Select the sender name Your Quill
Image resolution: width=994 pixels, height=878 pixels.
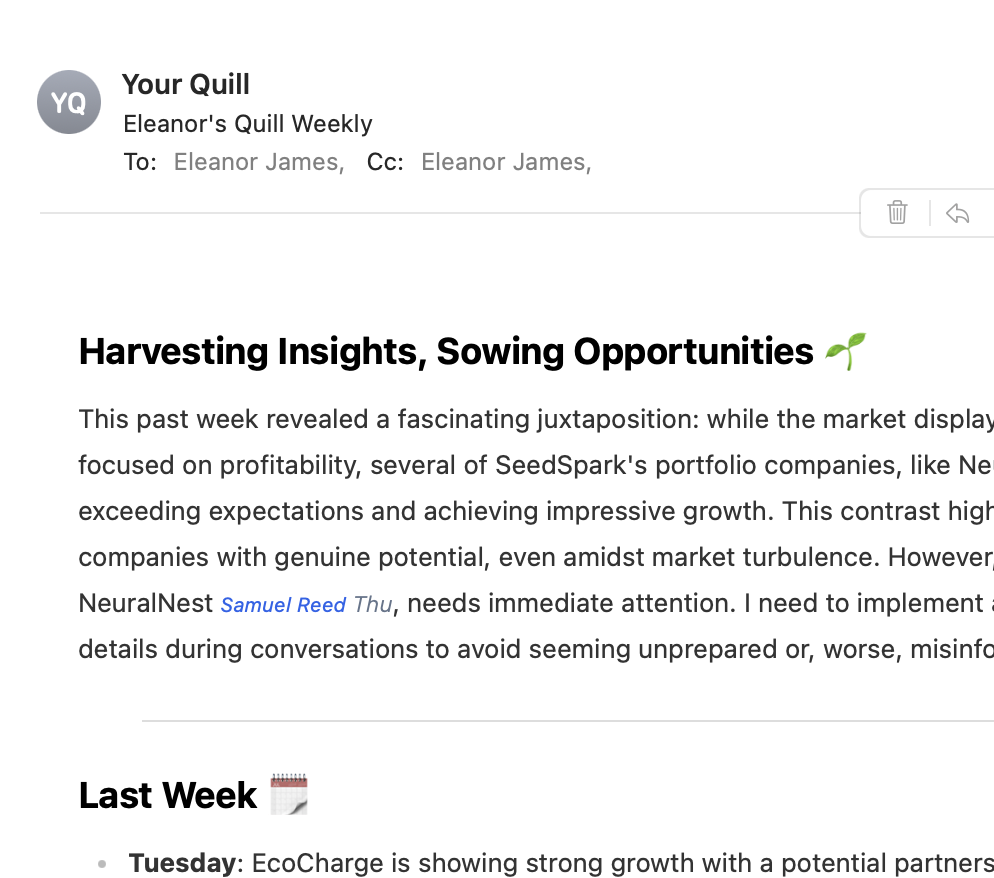click(x=186, y=84)
